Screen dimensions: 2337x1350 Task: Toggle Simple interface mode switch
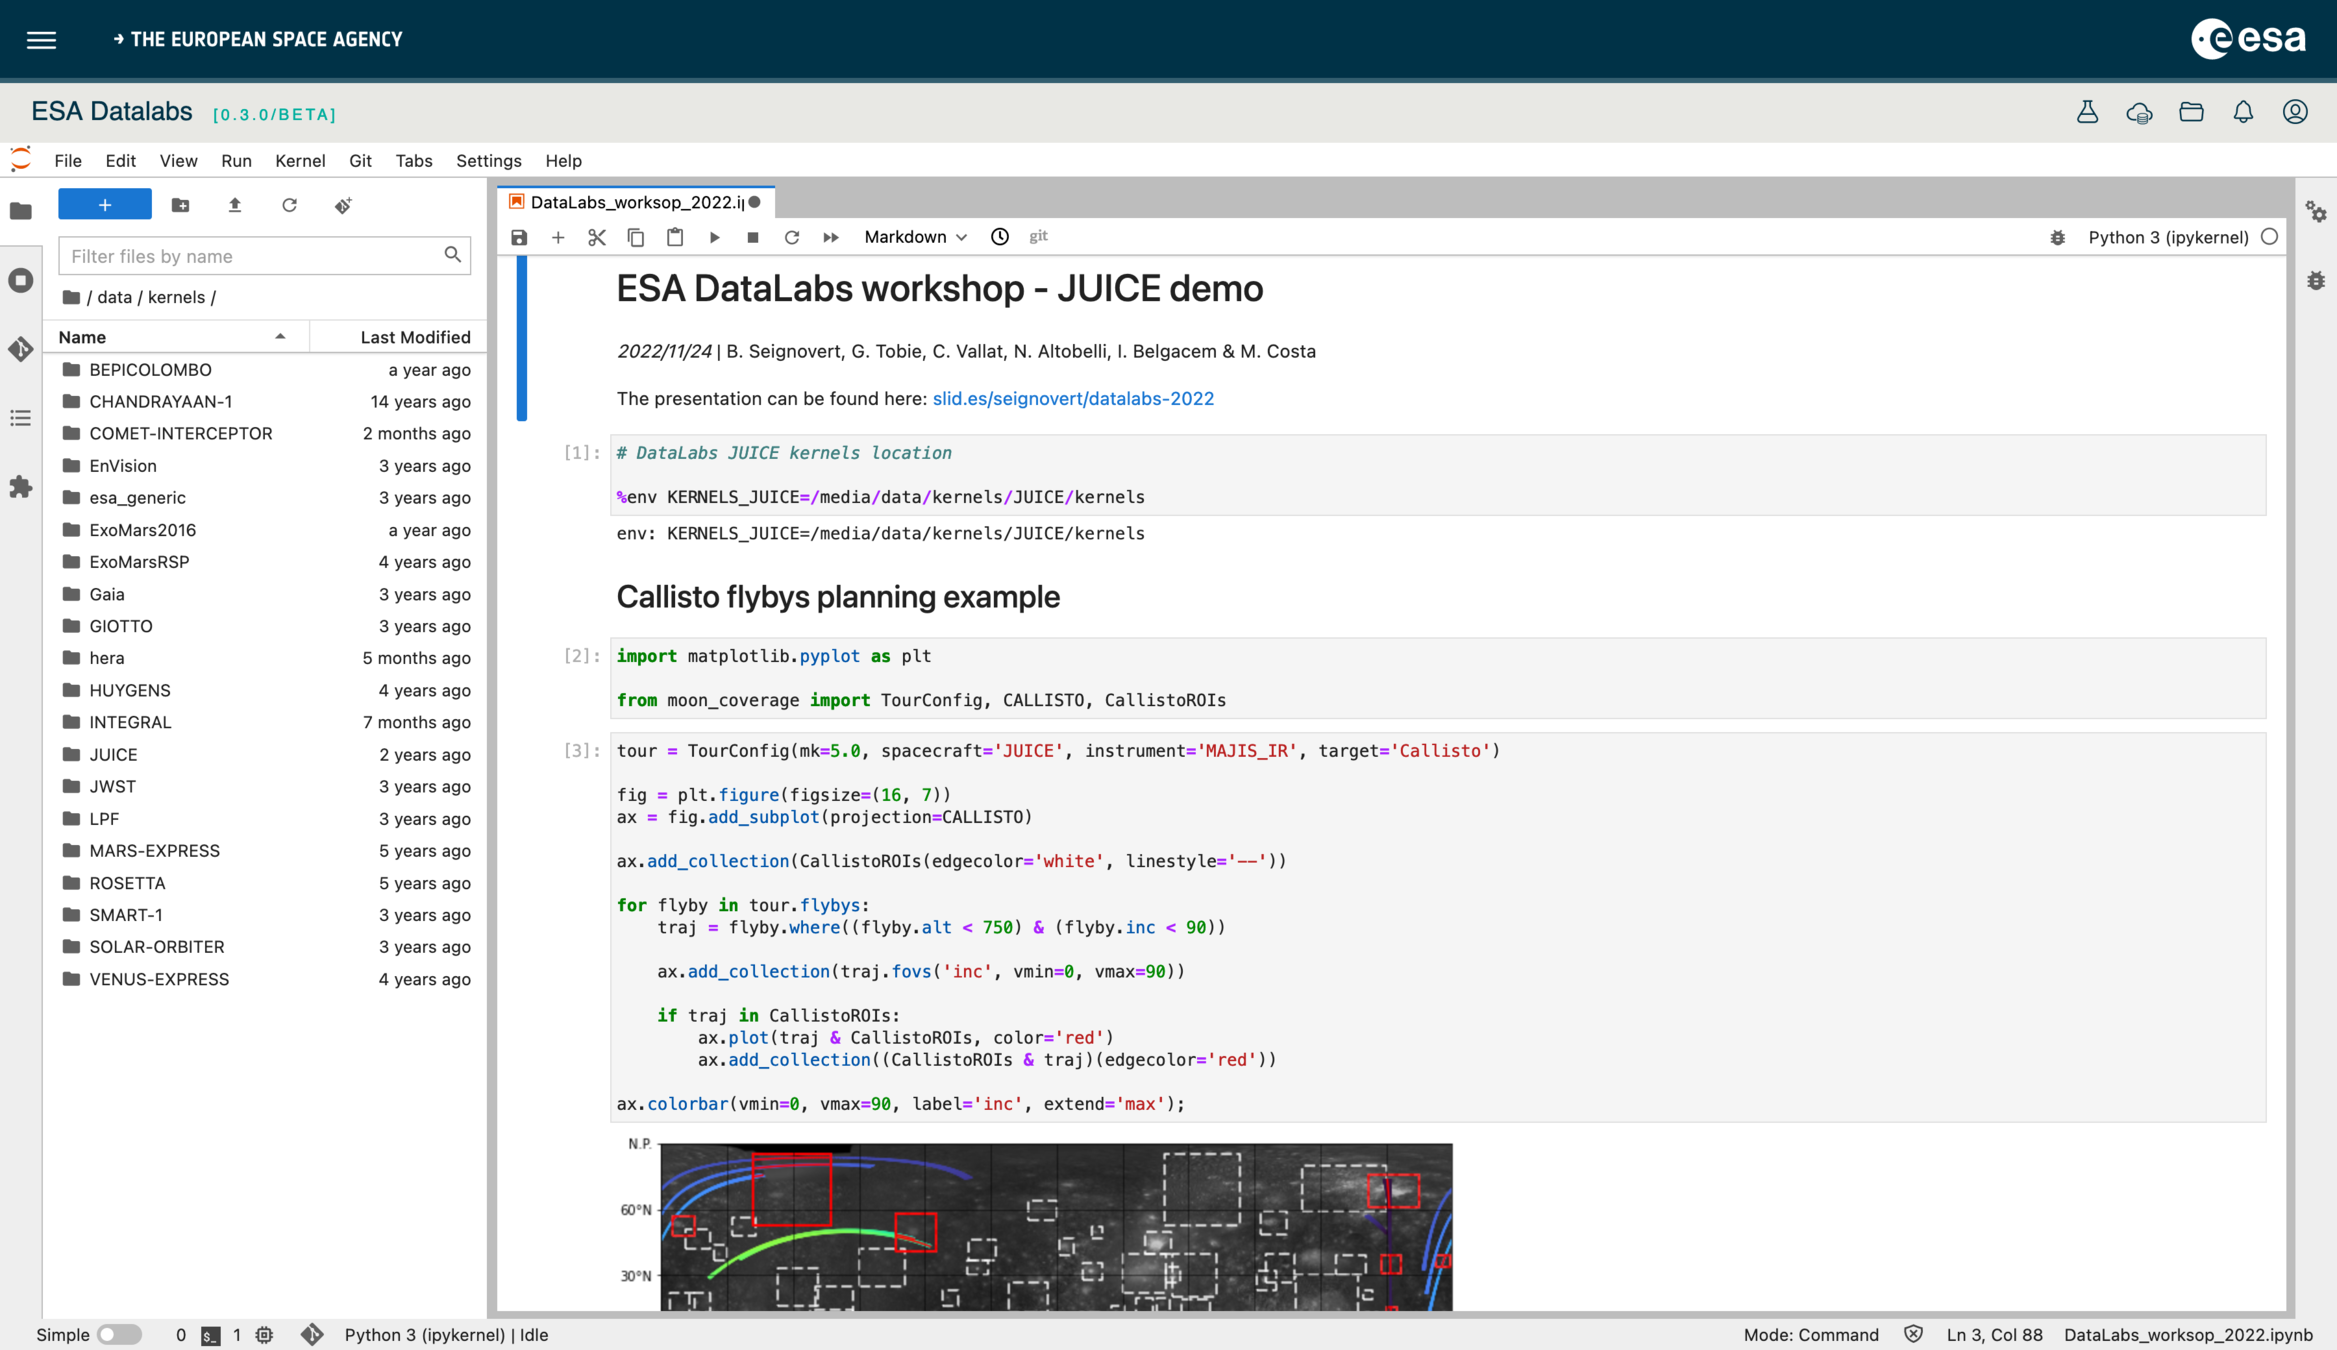(x=119, y=1334)
